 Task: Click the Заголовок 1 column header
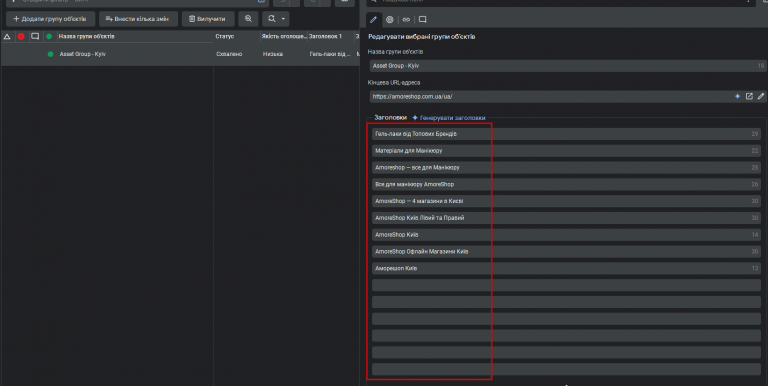325,36
